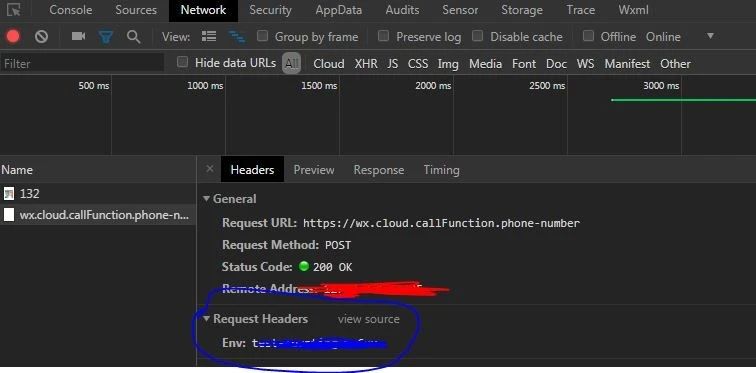Switch to large request rows view icon
This screenshot has height=373, width=756.
tap(209, 37)
